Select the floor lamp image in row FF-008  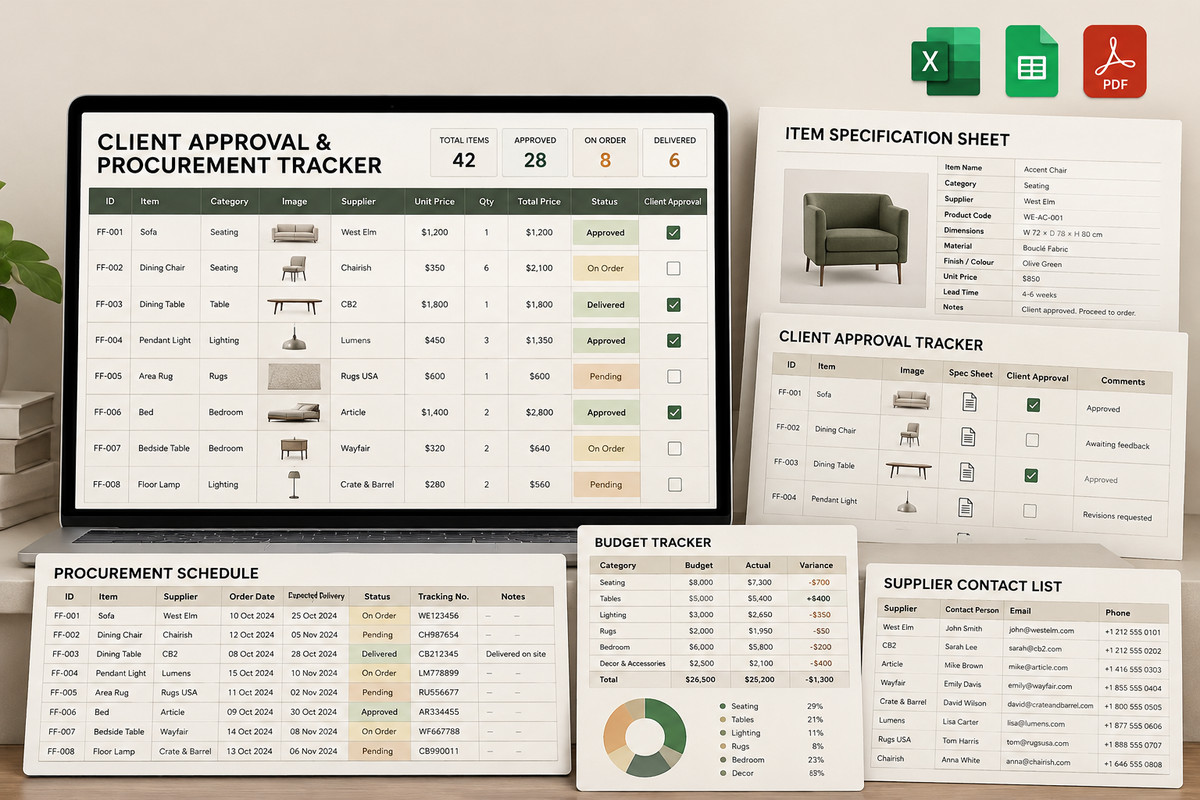294,484
